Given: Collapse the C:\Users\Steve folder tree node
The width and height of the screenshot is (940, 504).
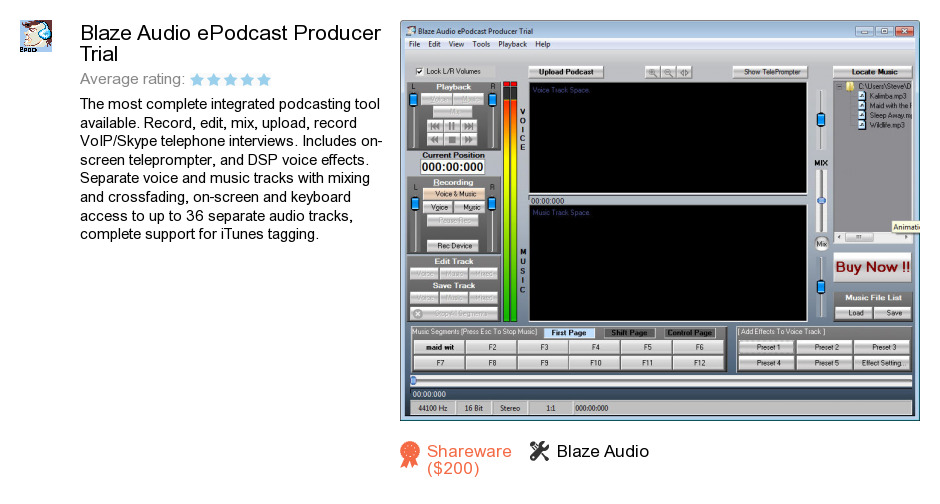Looking at the screenshot, I should click(x=839, y=86).
